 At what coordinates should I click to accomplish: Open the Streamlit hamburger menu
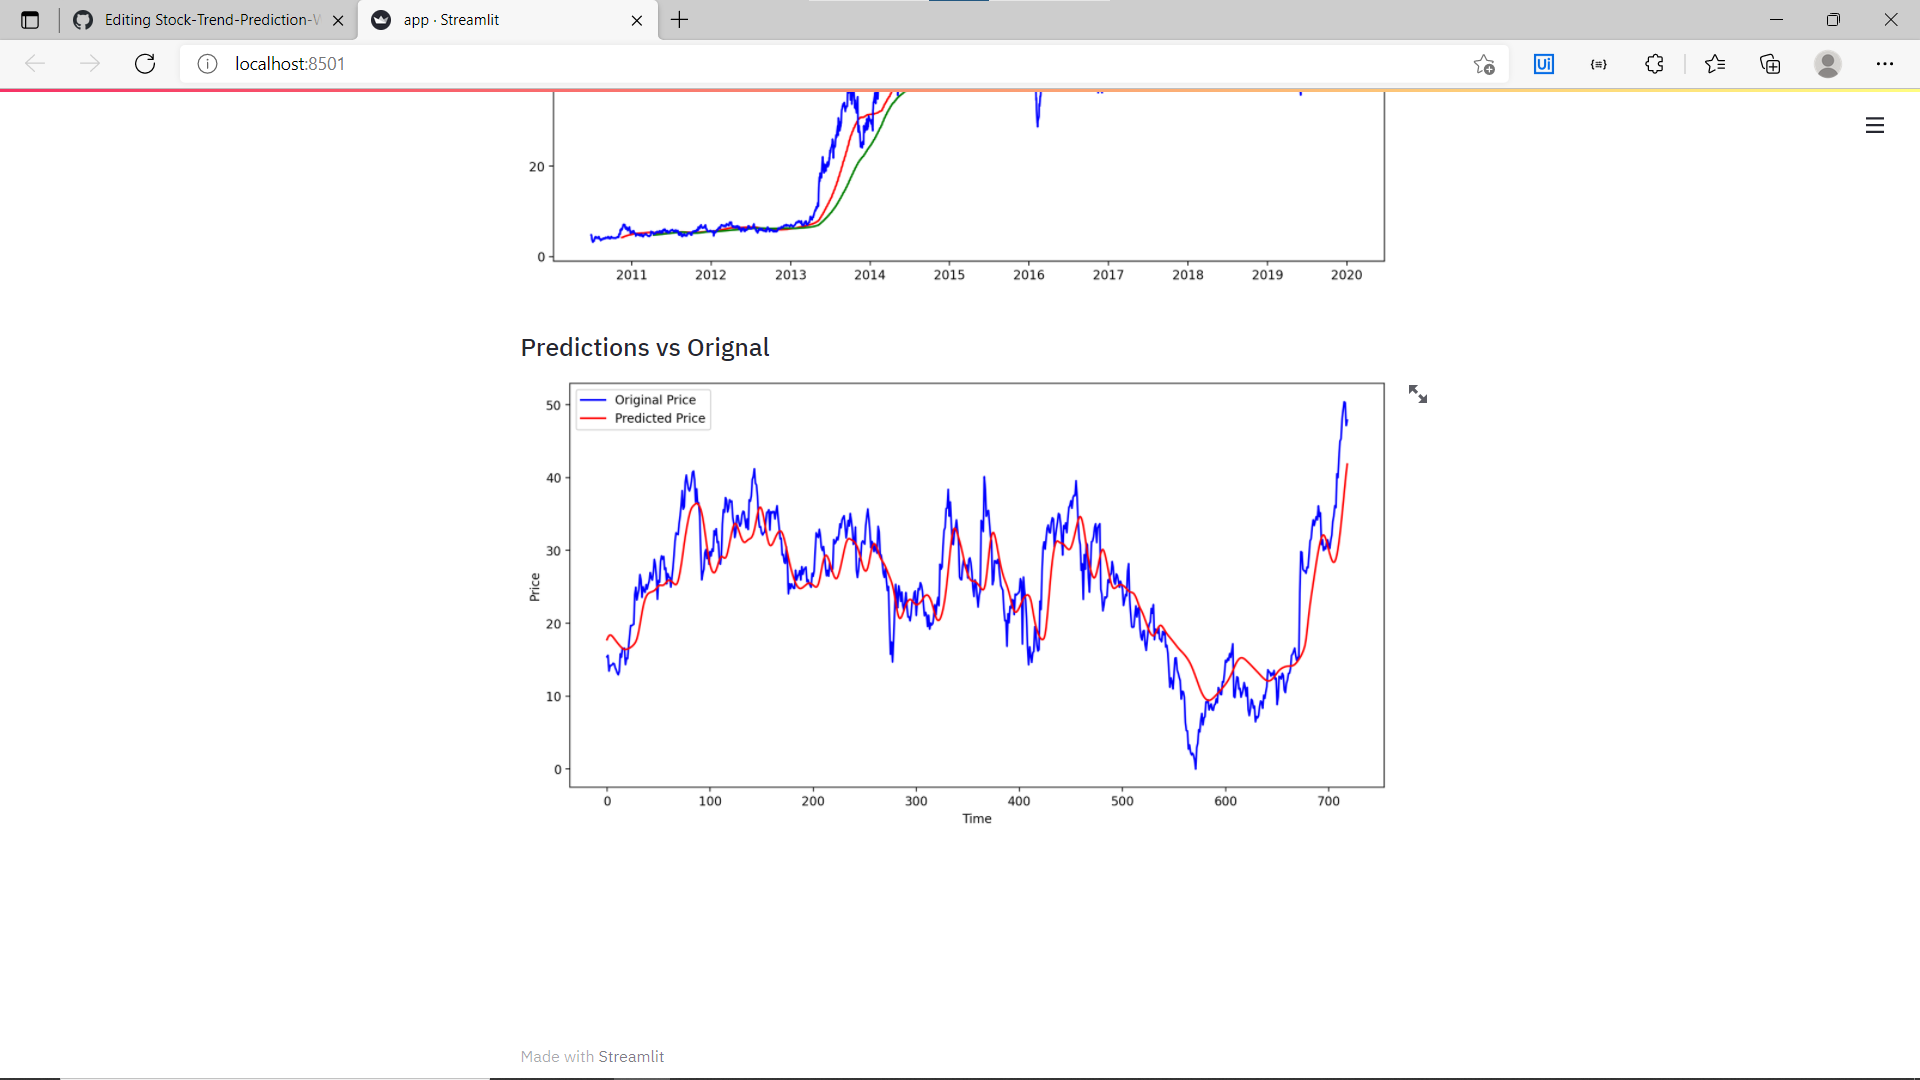pyautogui.click(x=1875, y=125)
